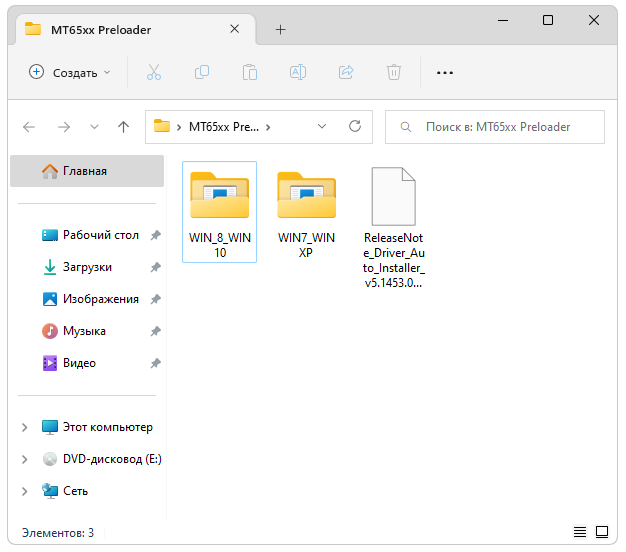Open Изображения in sidebar
Screen dimensions: 626x552
click(91, 299)
